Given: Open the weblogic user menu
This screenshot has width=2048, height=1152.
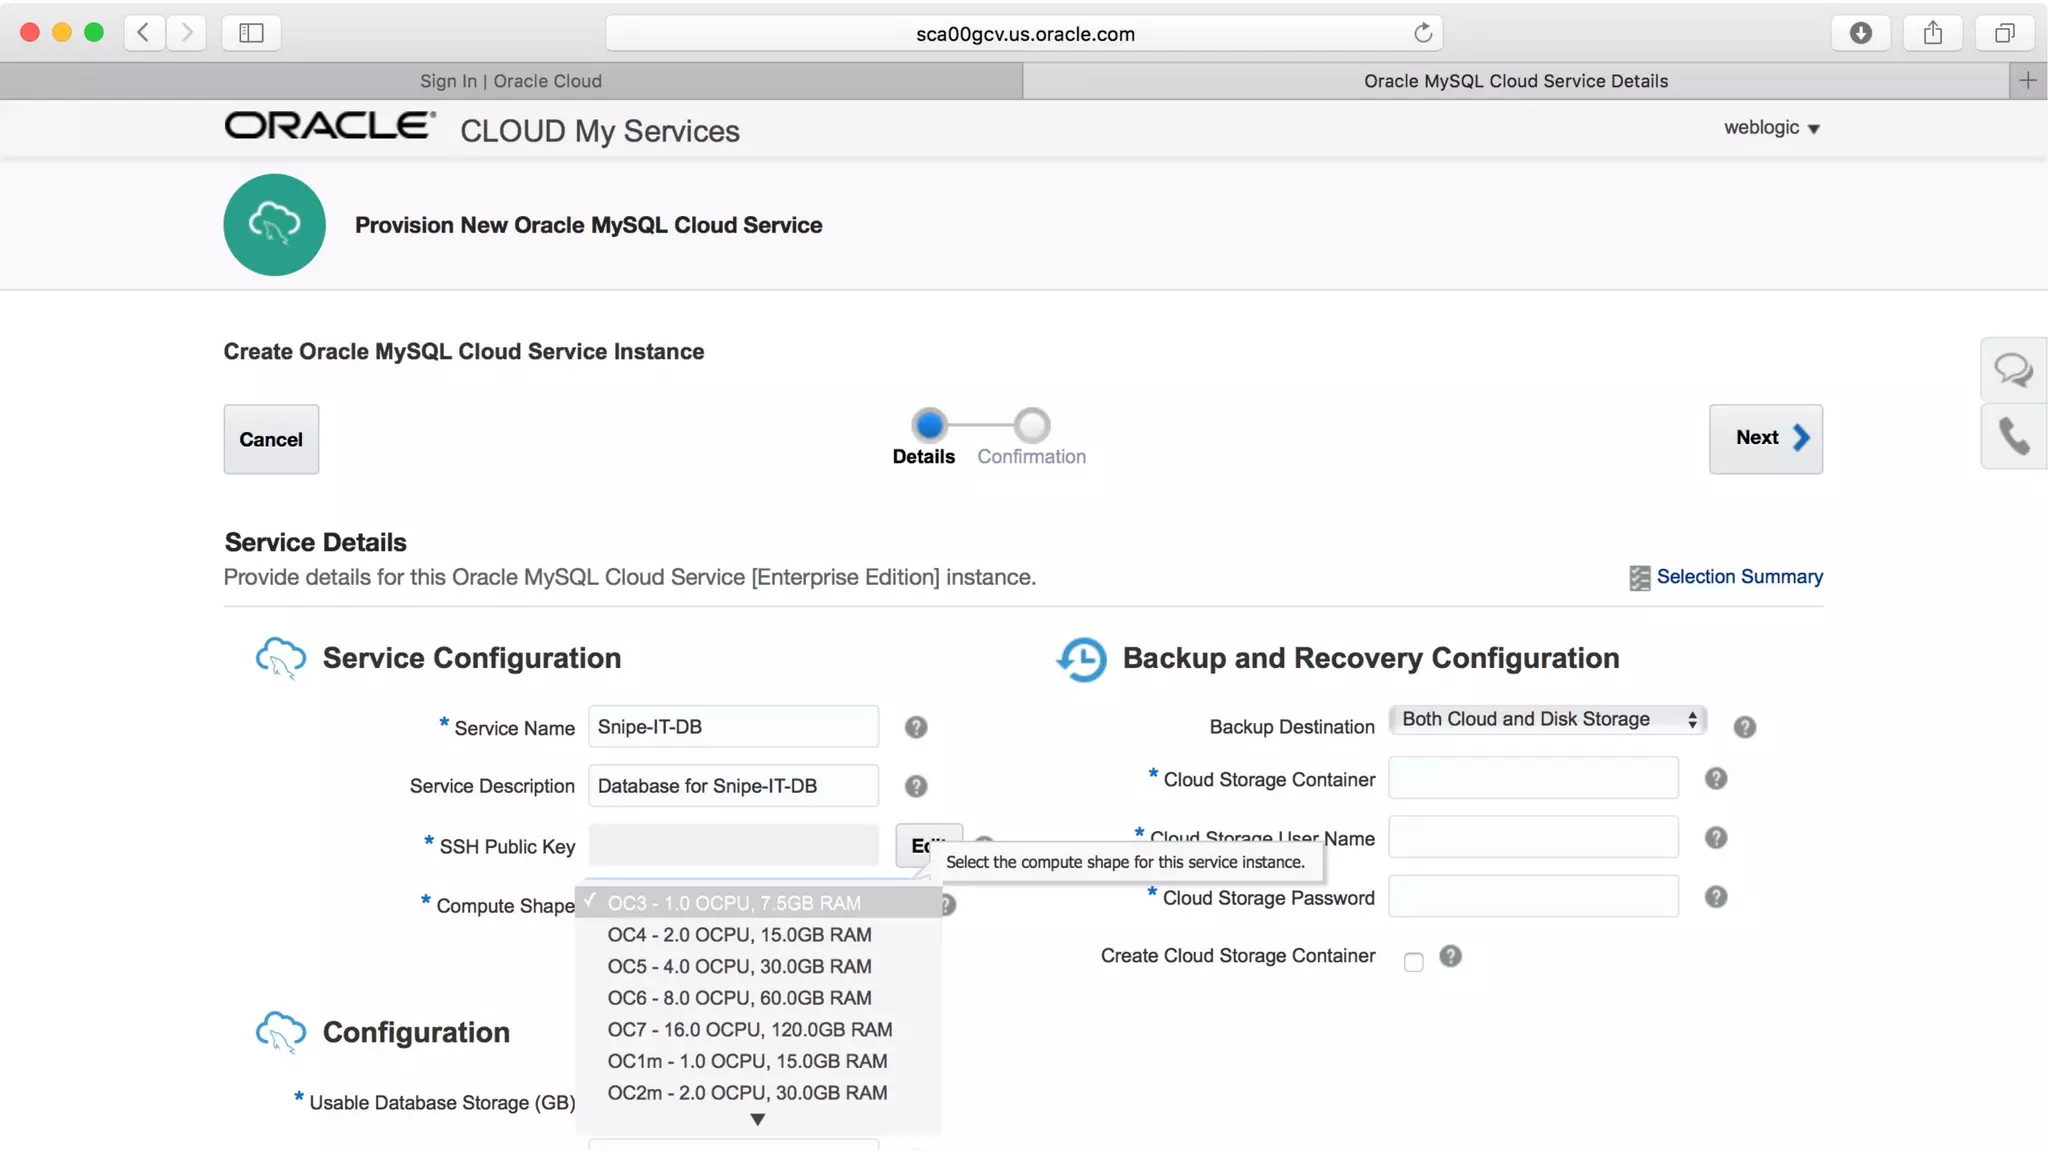Looking at the screenshot, I should click(x=1770, y=128).
